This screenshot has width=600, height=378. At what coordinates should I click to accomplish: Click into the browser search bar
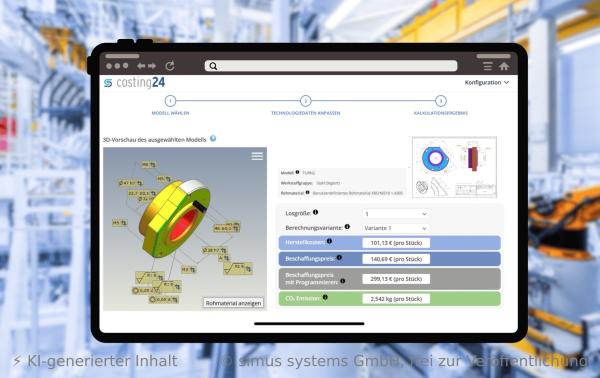[x=331, y=66]
